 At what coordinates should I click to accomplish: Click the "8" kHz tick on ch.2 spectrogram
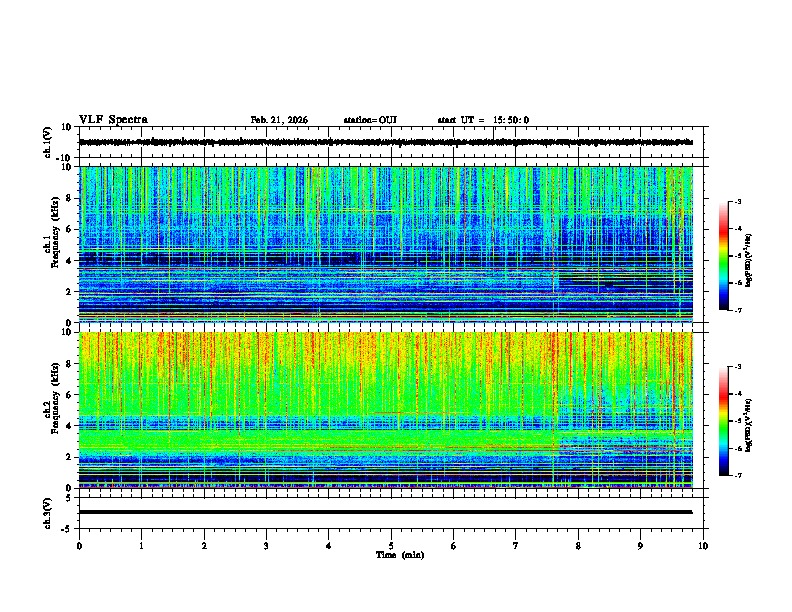[x=69, y=364]
